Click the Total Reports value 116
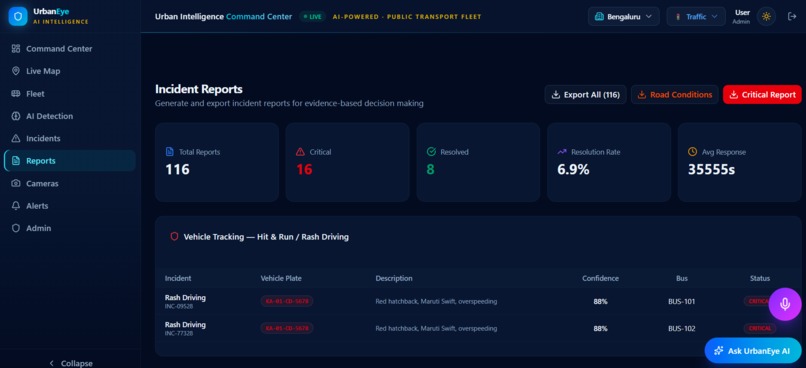This screenshot has width=806, height=368. tap(177, 169)
